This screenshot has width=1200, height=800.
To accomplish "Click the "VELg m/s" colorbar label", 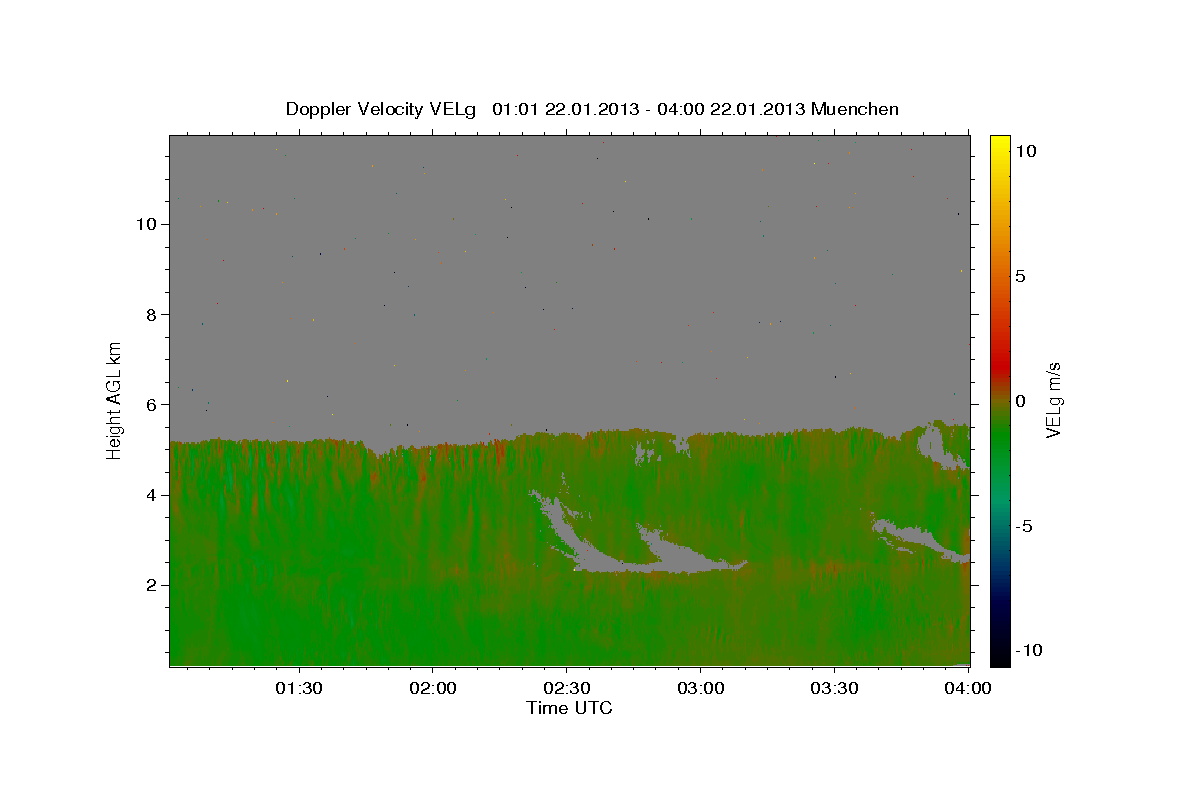I will point(1053,400).
